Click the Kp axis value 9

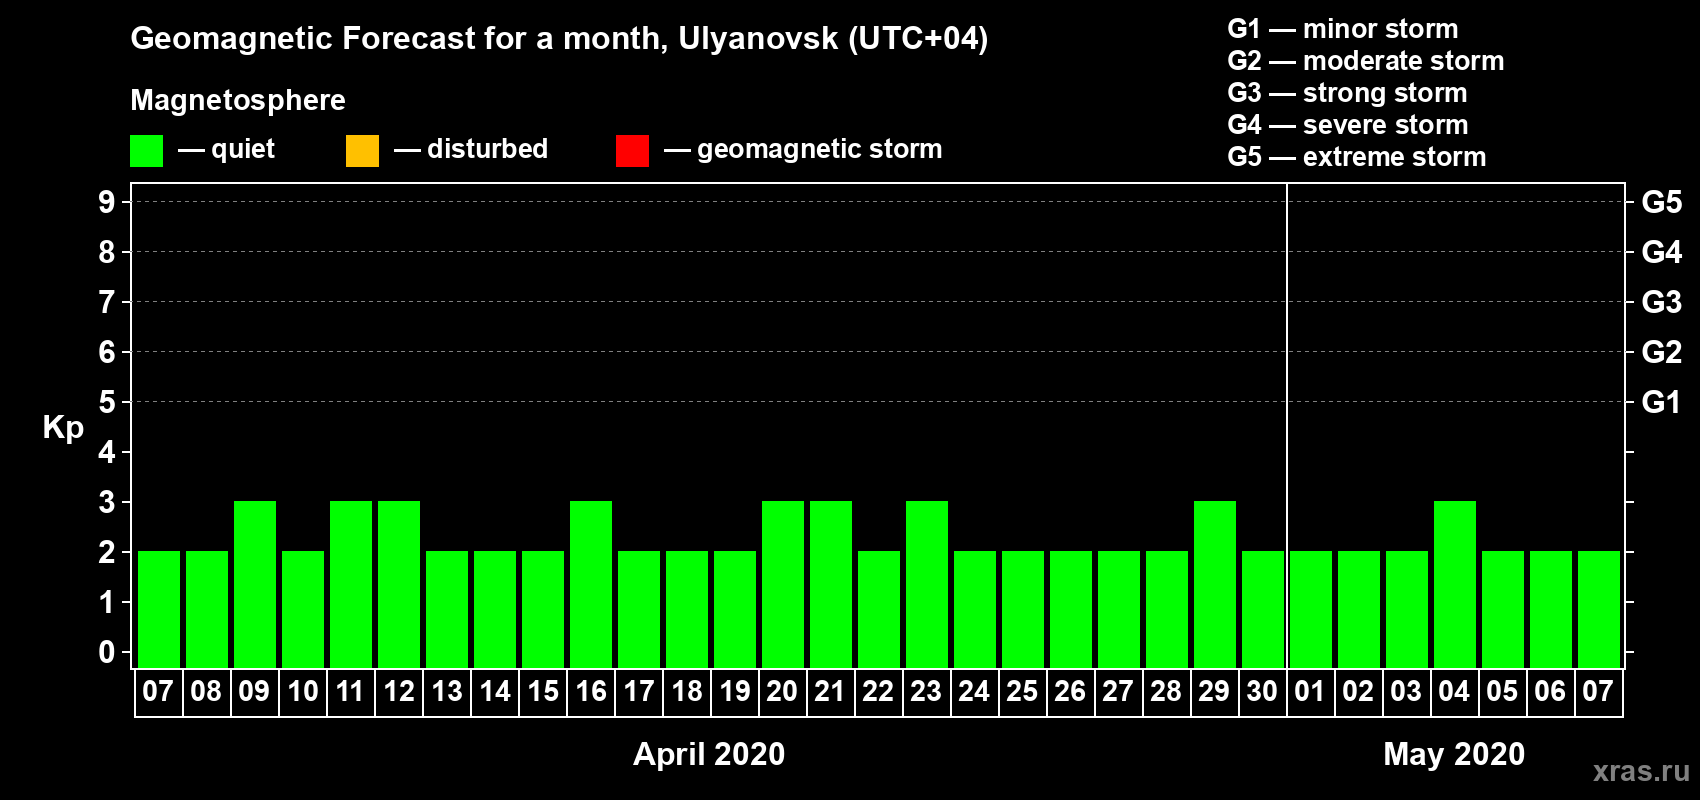click(107, 202)
